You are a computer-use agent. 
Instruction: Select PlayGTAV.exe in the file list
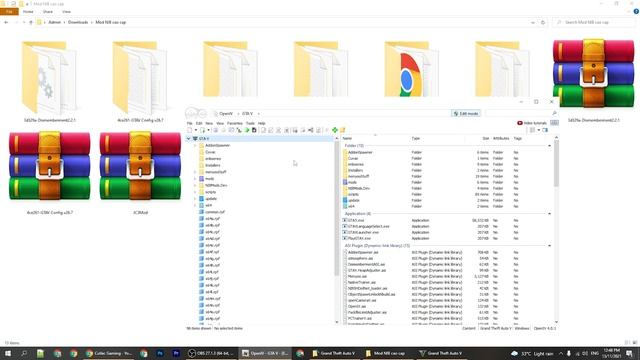[x=359, y=238]
